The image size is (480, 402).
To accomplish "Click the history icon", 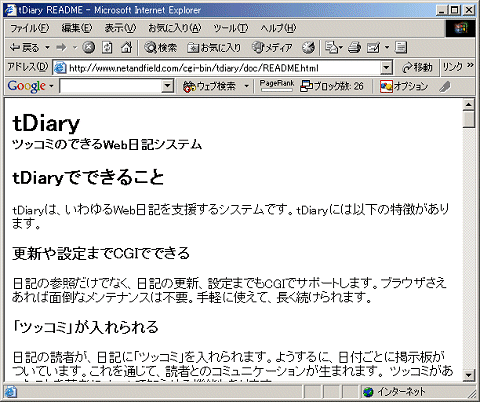I will [308, 48].
